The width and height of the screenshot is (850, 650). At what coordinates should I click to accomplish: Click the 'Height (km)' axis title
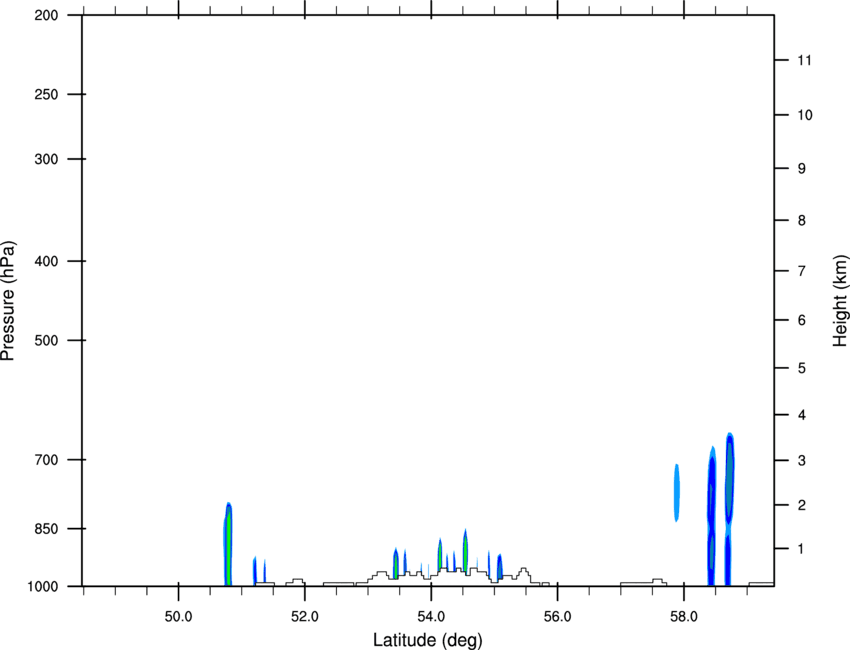tap(840, 300)
